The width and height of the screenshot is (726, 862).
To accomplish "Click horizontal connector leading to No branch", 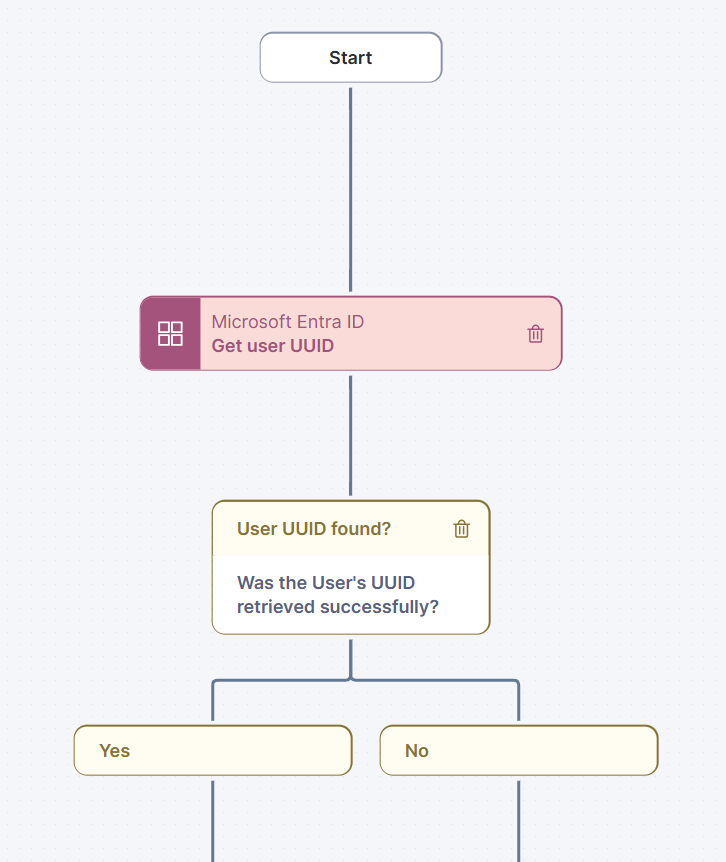I will tap(435, 681).
